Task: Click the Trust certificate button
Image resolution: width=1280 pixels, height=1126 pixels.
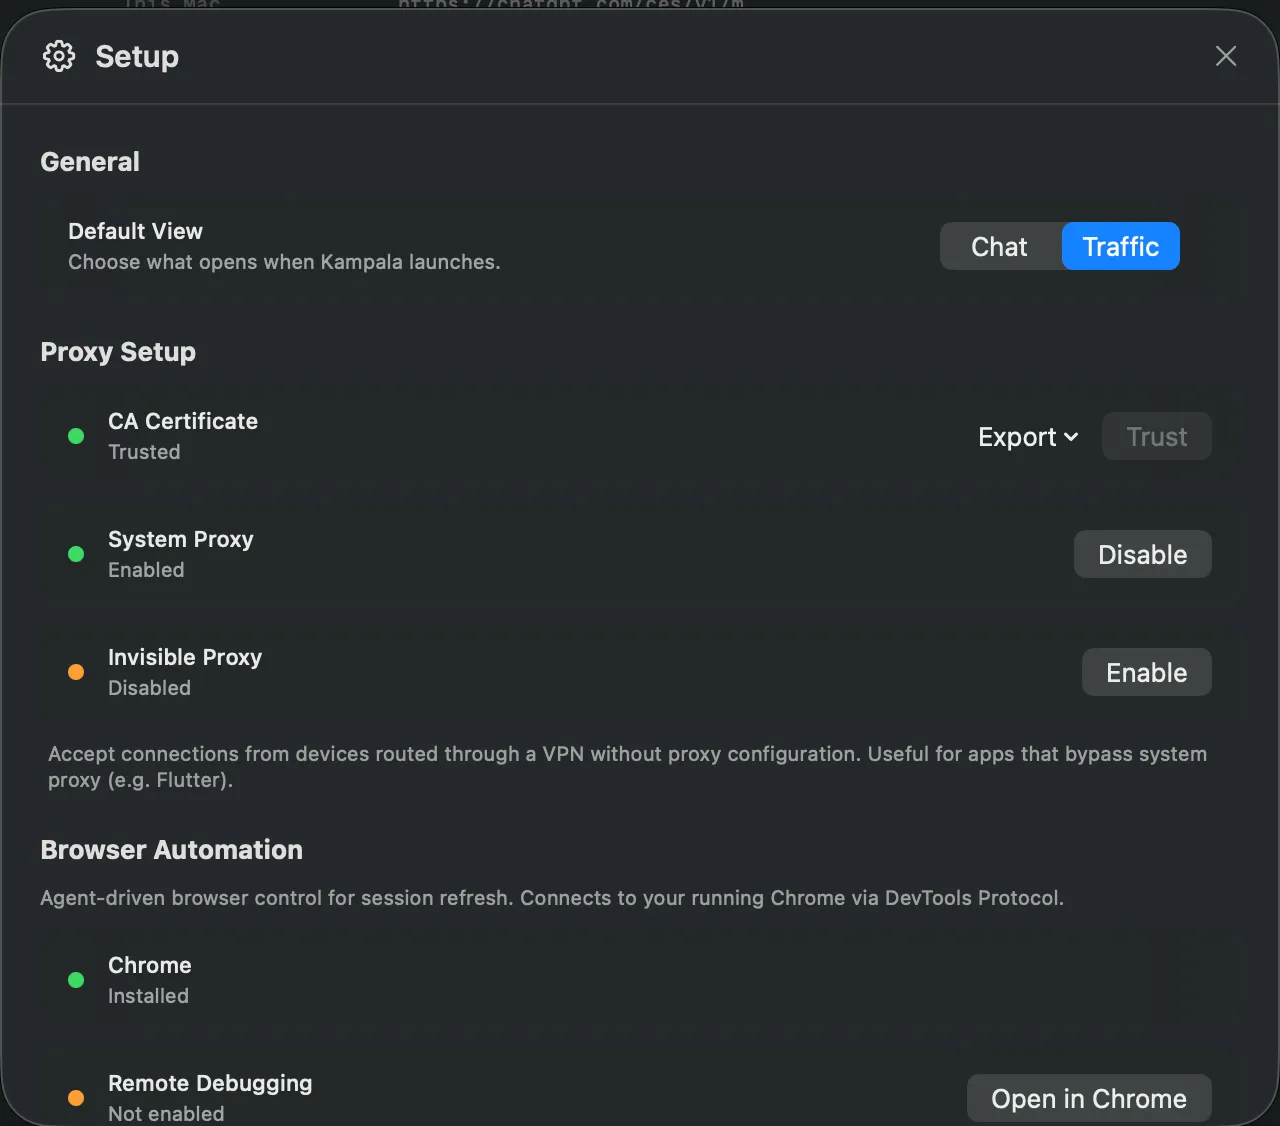Action: [1157, 436]
